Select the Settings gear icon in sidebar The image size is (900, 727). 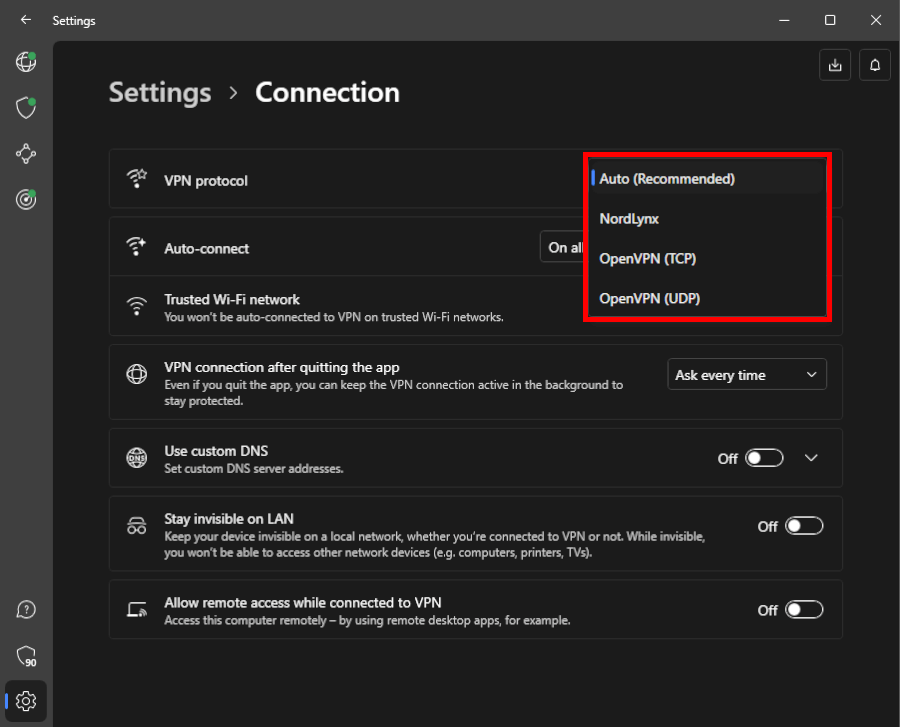tap(26, 701)
